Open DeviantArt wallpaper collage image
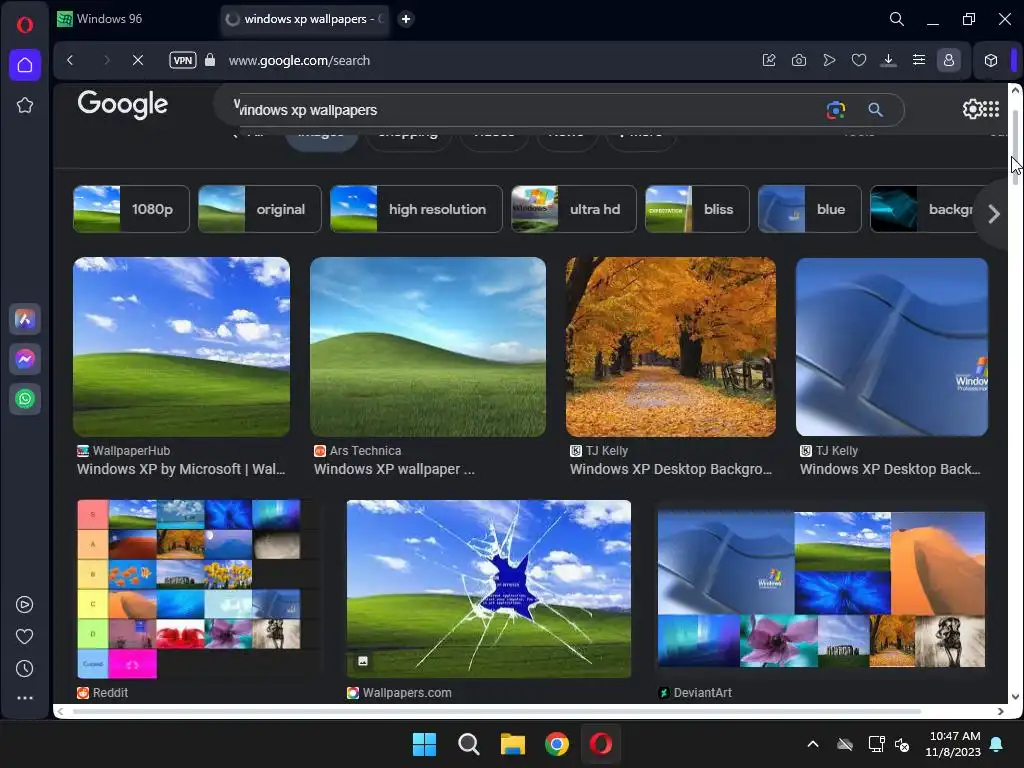 [x=821, y=589]
